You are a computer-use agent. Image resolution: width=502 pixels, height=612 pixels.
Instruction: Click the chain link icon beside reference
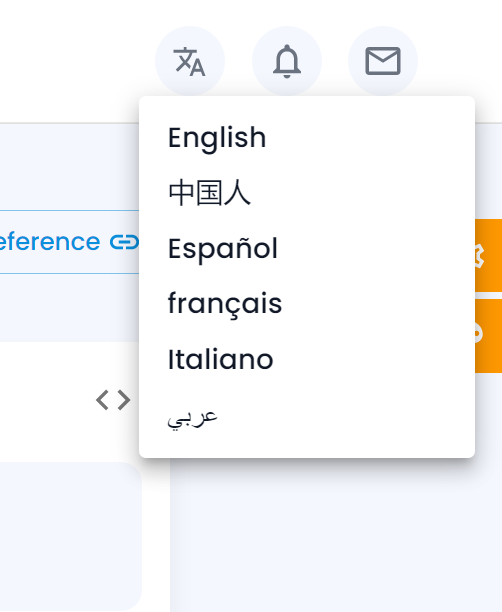pos(124,242)
